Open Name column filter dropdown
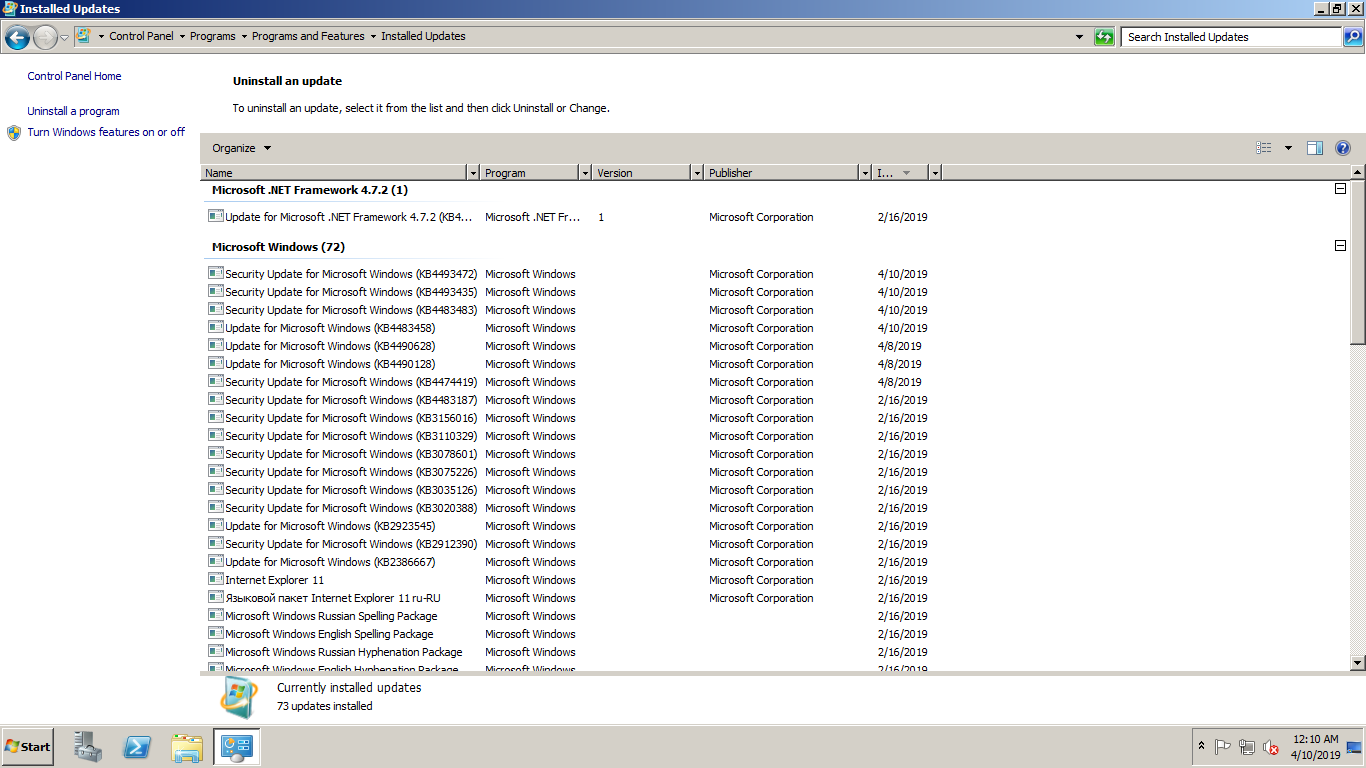The image size is (1366, 768). [x=473, y=173]
